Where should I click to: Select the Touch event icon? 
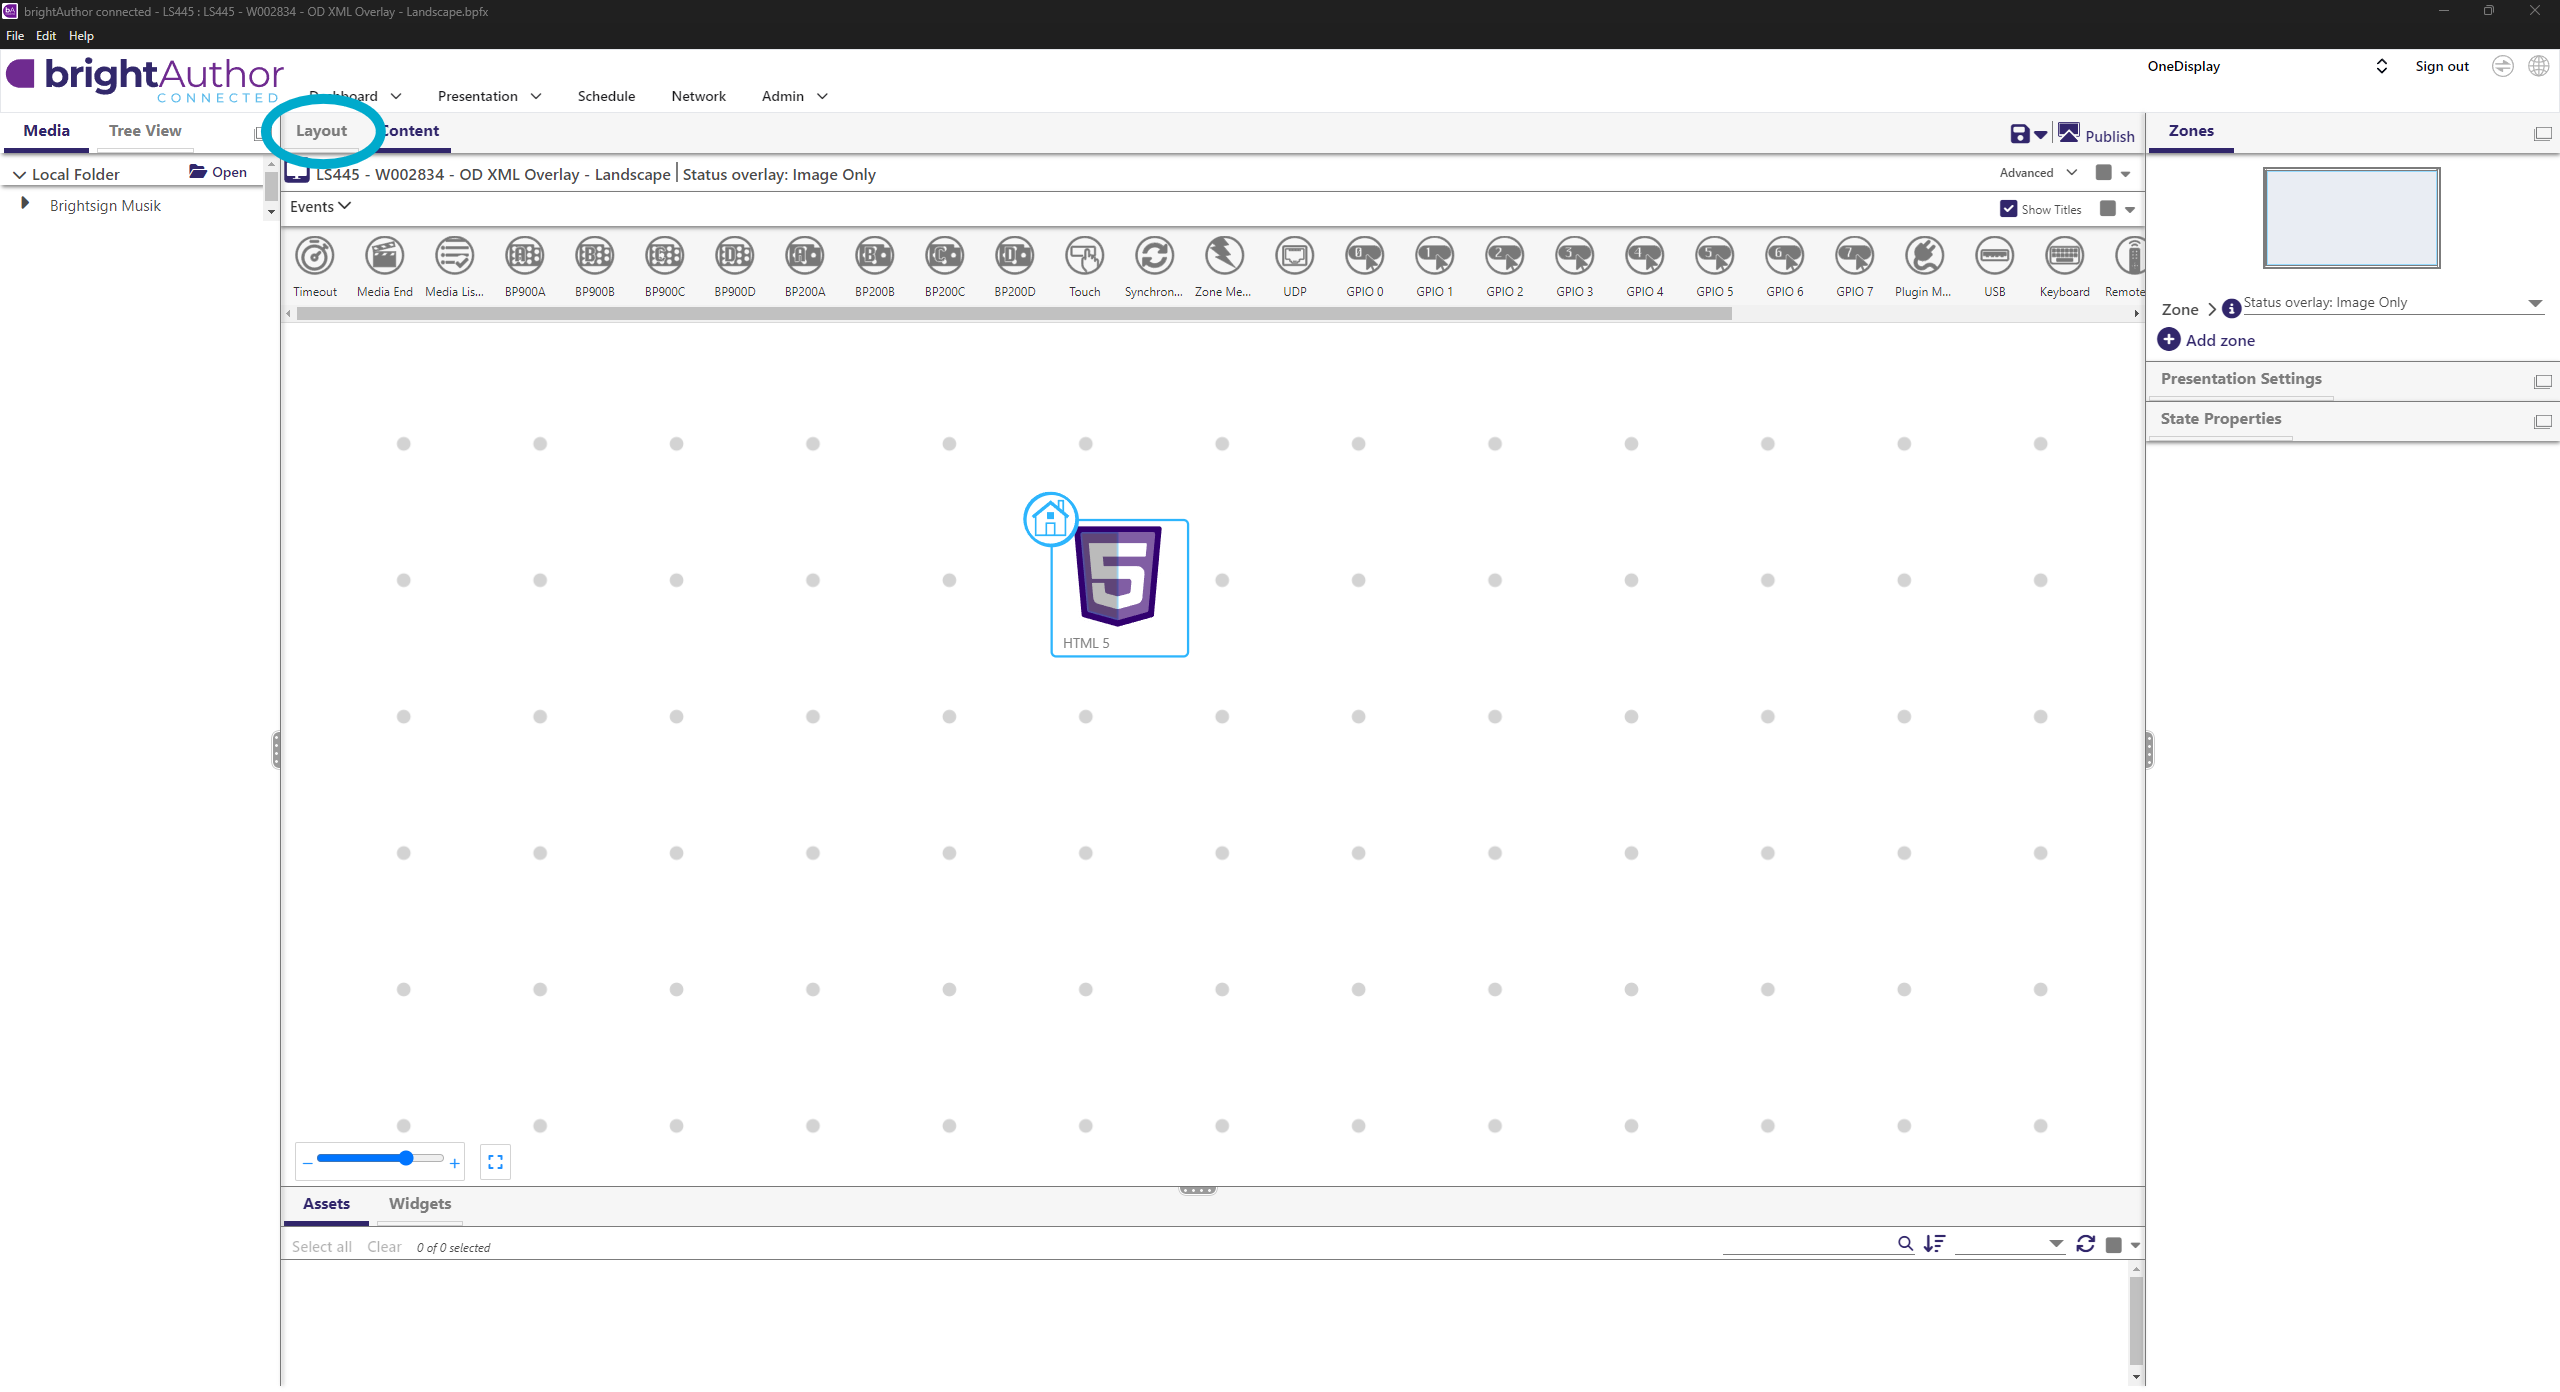pos(1084,257)
